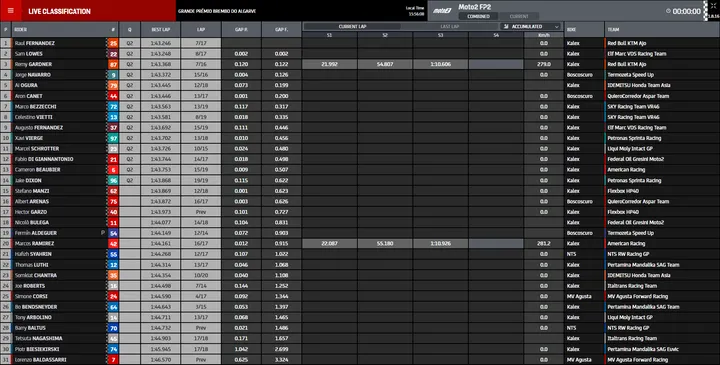Click the Km/h column header

[544, 35]
